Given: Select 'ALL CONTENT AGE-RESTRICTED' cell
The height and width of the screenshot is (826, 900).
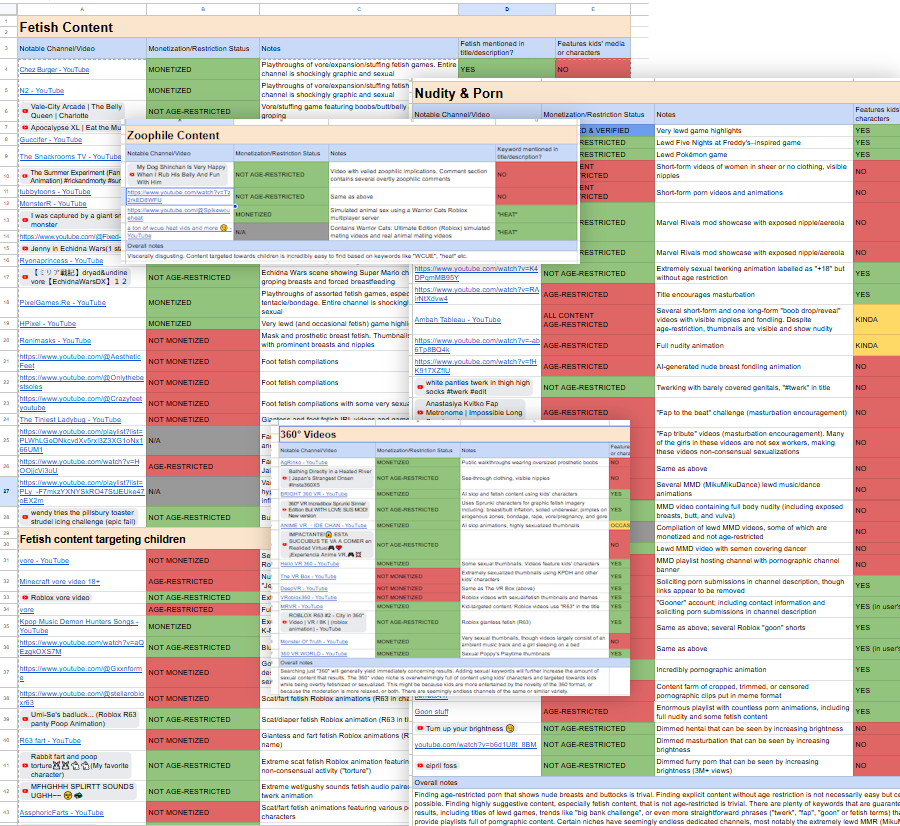Looking at the screenshot, I should point(598,320).
